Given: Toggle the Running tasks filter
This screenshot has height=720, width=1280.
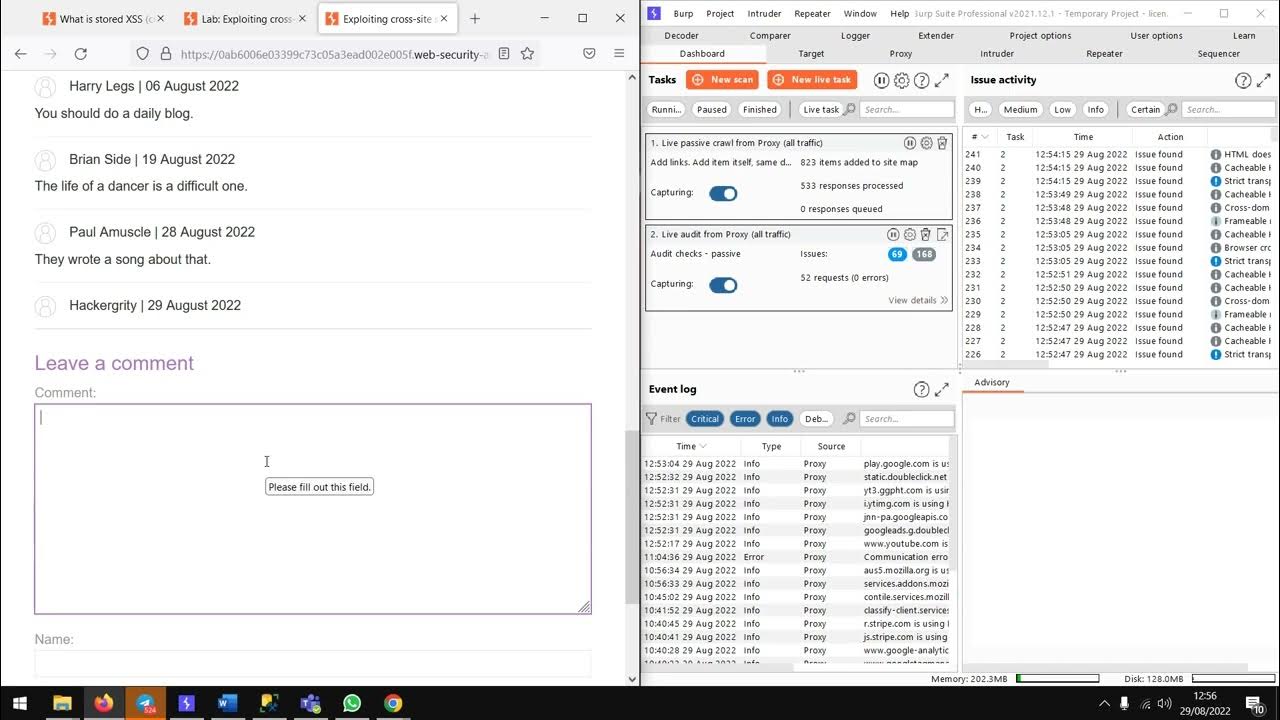Looking at the screenshot, I should coord(666,110).
